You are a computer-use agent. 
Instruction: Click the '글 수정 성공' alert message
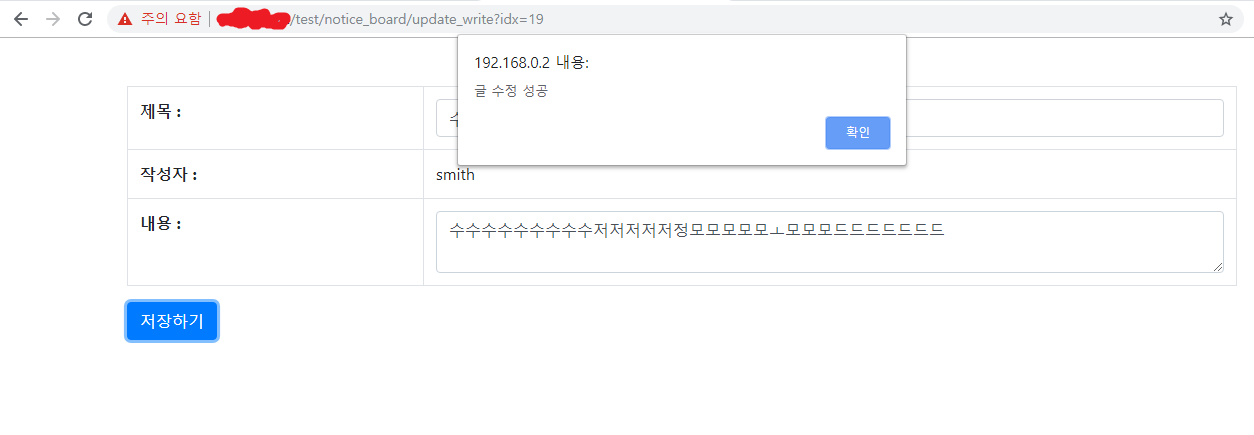point(511,91)
